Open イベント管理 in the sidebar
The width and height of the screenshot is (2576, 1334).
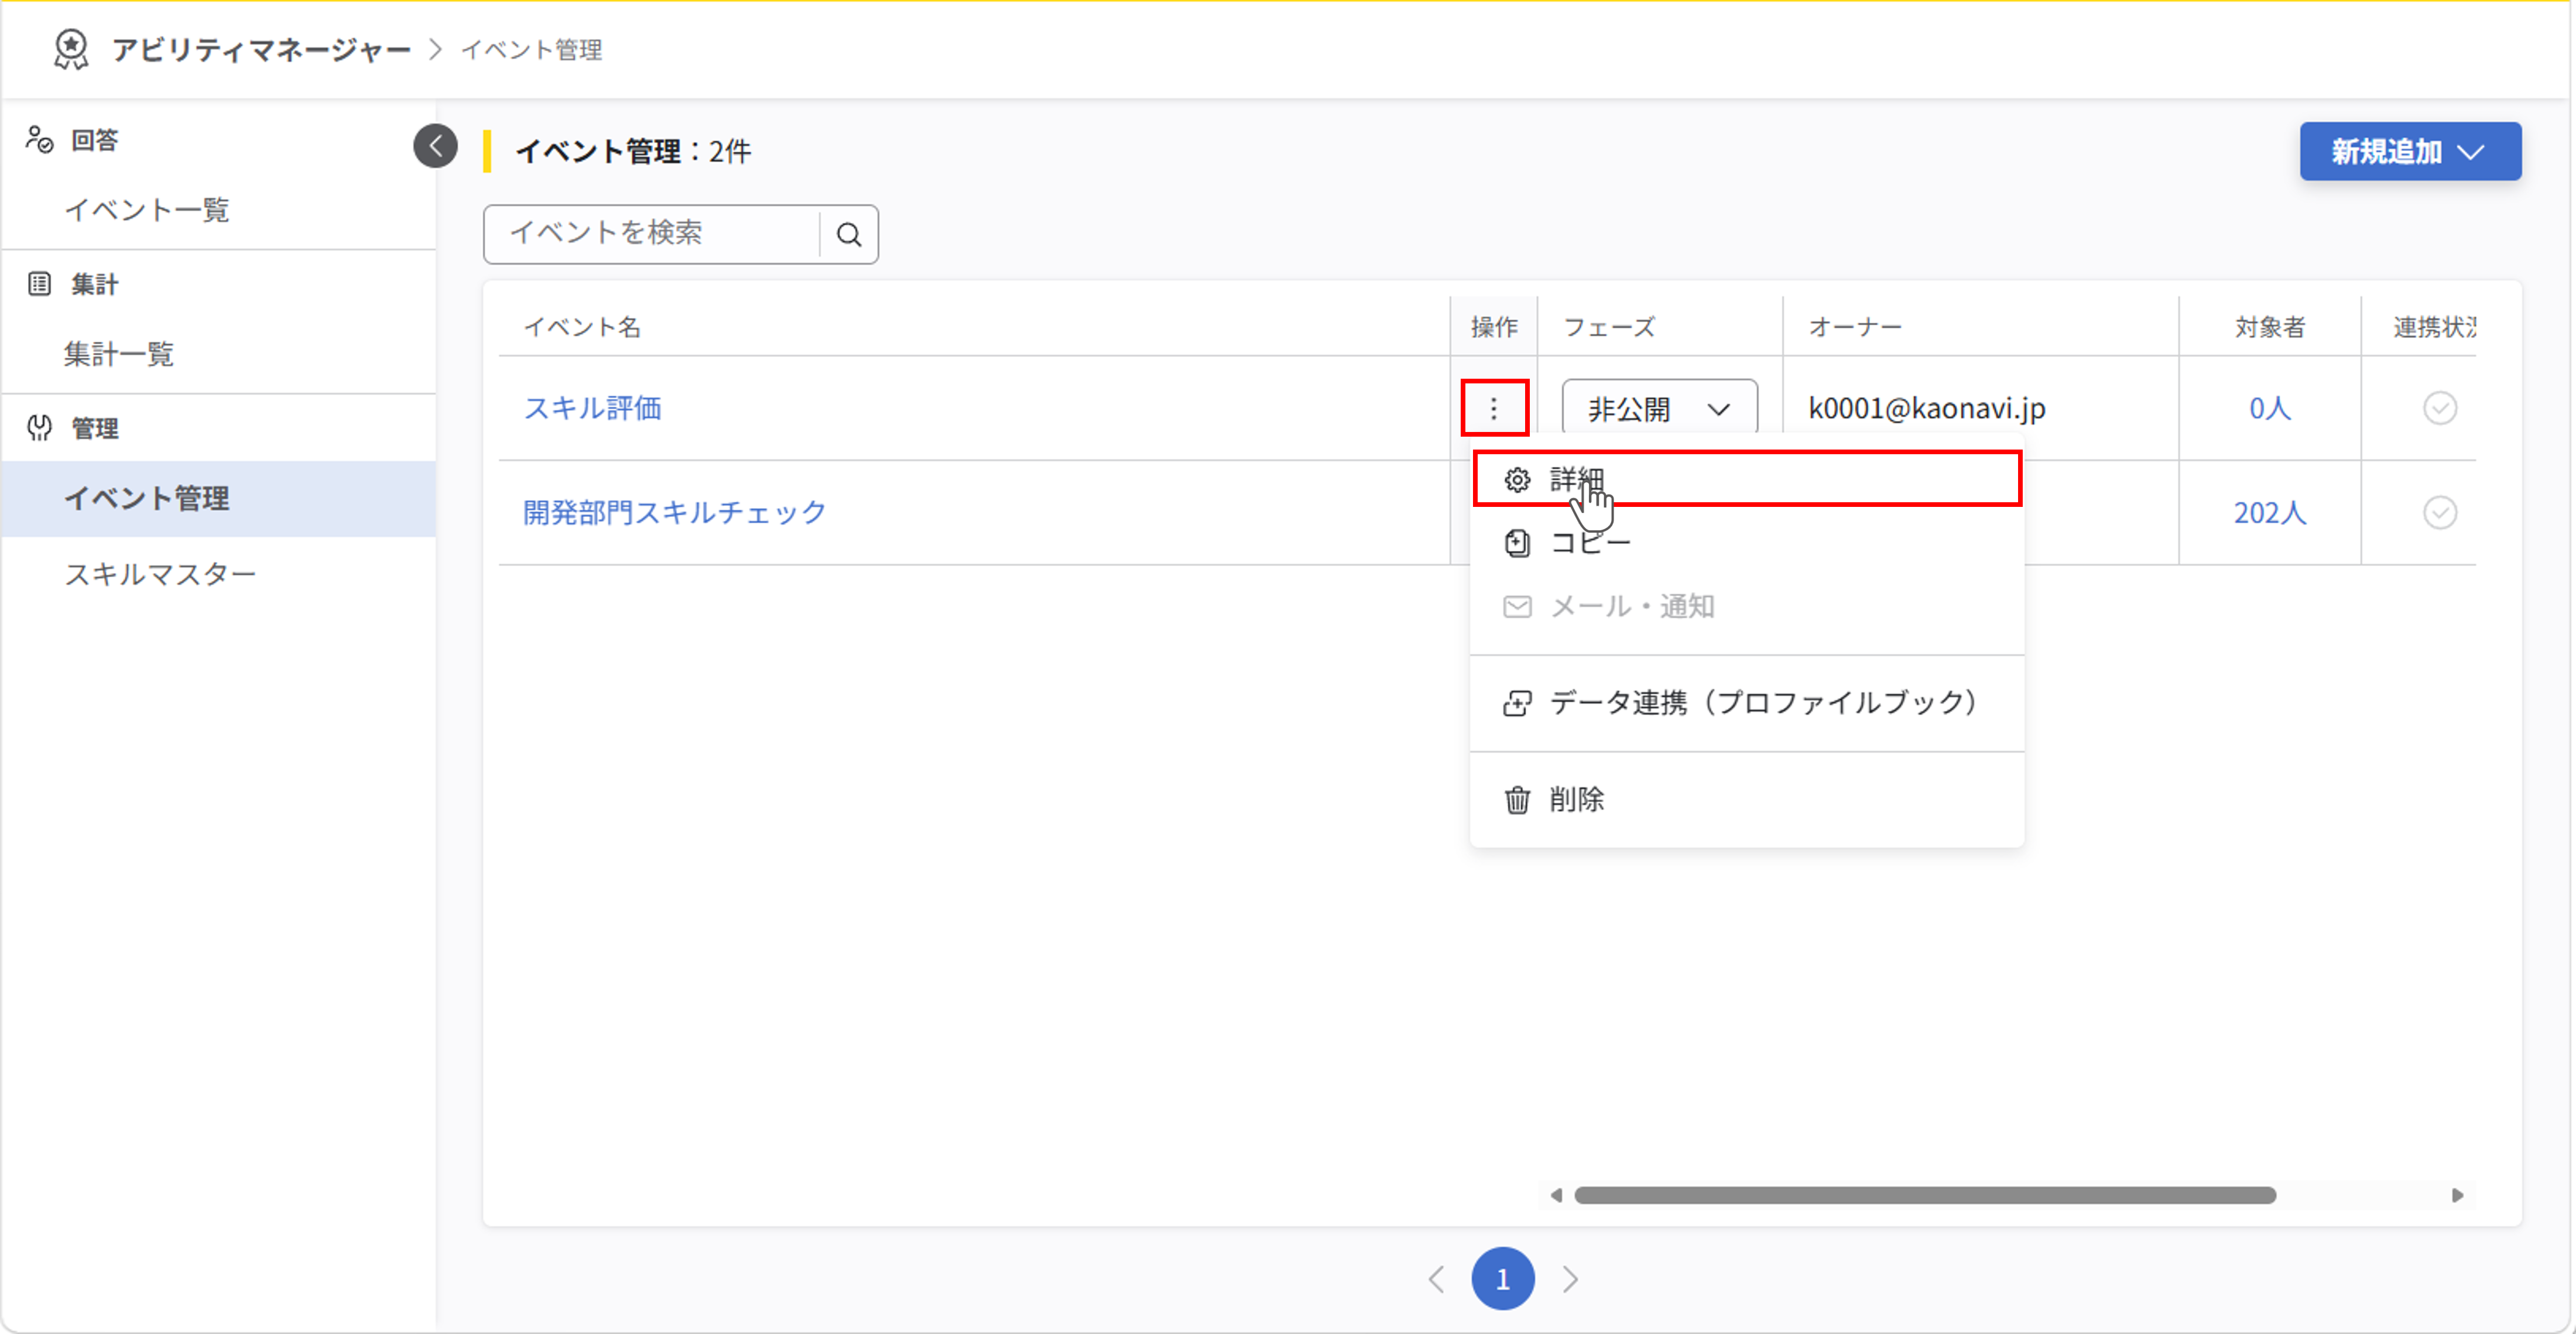tap(218, 498)
